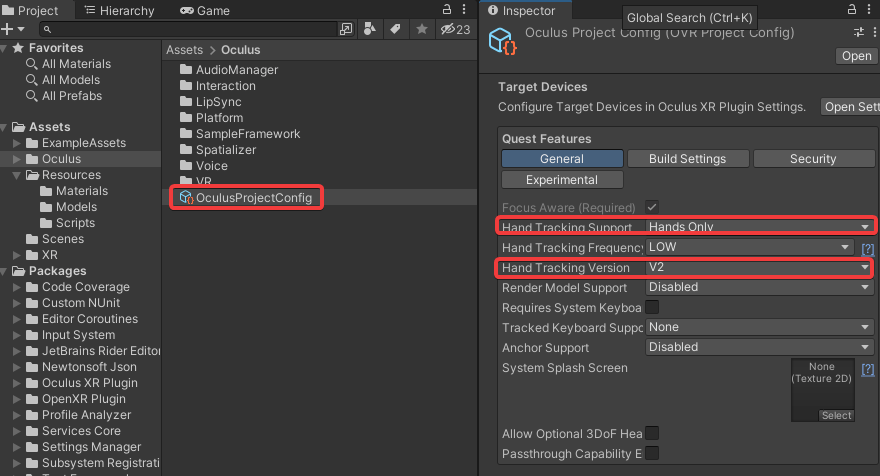Toggle Focus Aware checkbox
Viewport: 880px width, 476px height.
tap(652, 207)
